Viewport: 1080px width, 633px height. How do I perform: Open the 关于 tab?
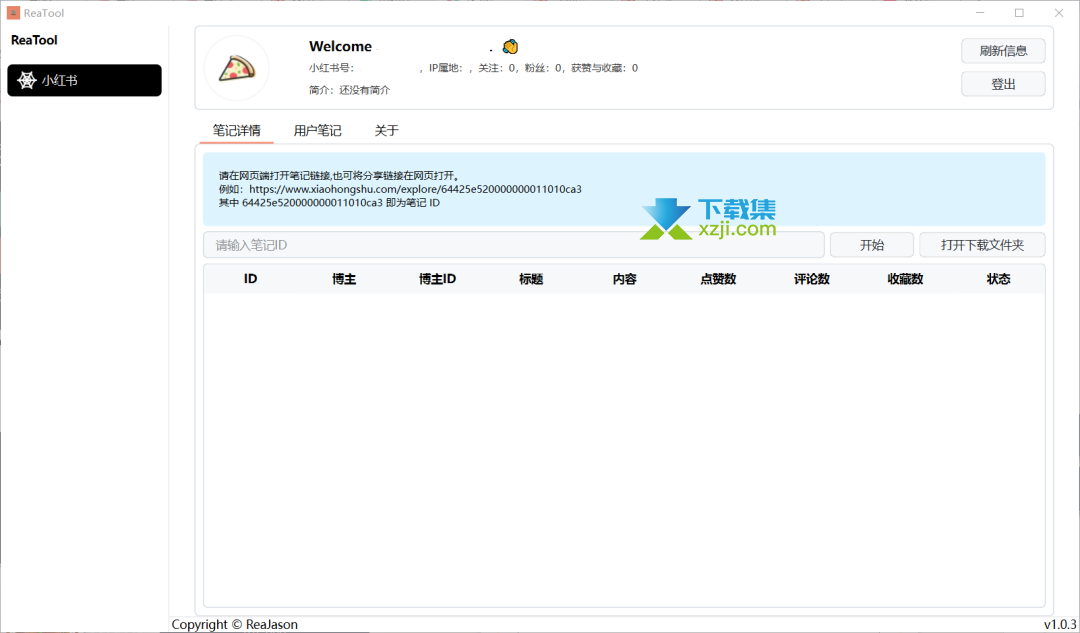pyautogui.click(x=386, y=130)
